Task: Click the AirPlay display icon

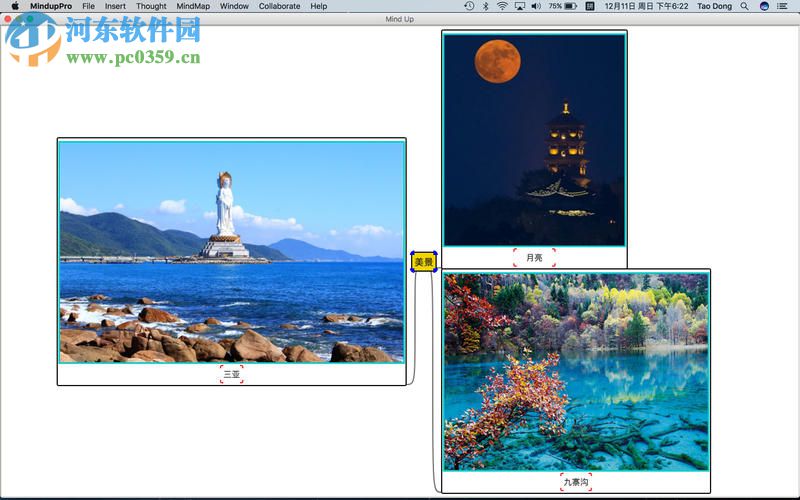Action: 519,6
